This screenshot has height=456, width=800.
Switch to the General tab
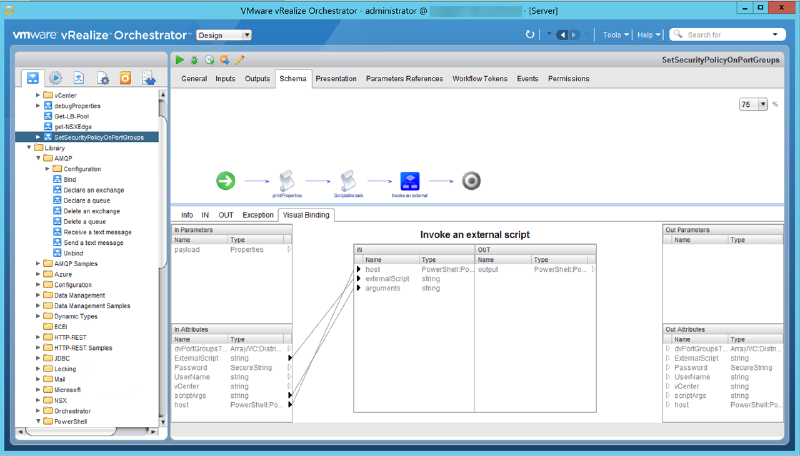[194, 79]
